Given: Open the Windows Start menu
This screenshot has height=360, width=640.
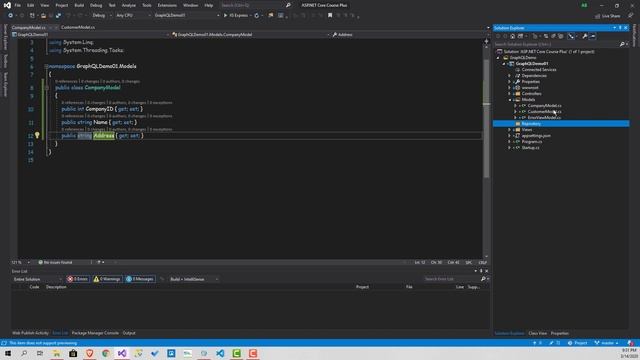Looking at the screenshot, I should click(x=8, y=353).
